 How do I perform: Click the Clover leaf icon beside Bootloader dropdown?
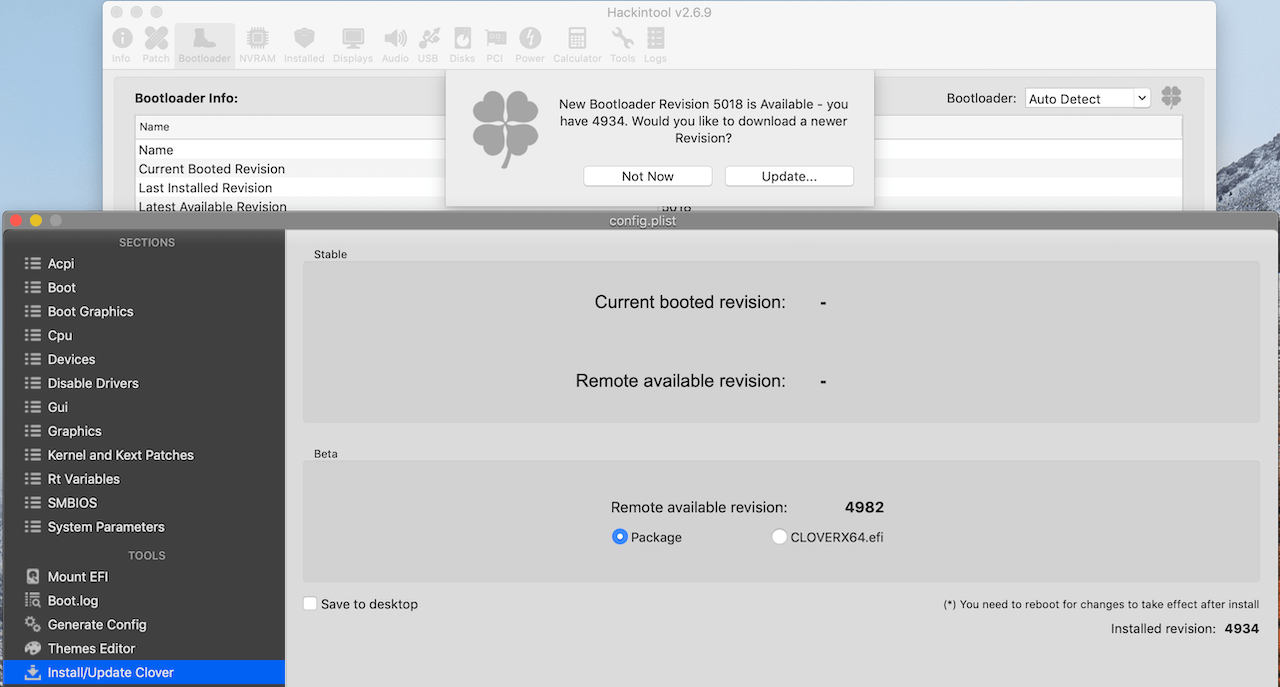click(x=1171, y=98)
